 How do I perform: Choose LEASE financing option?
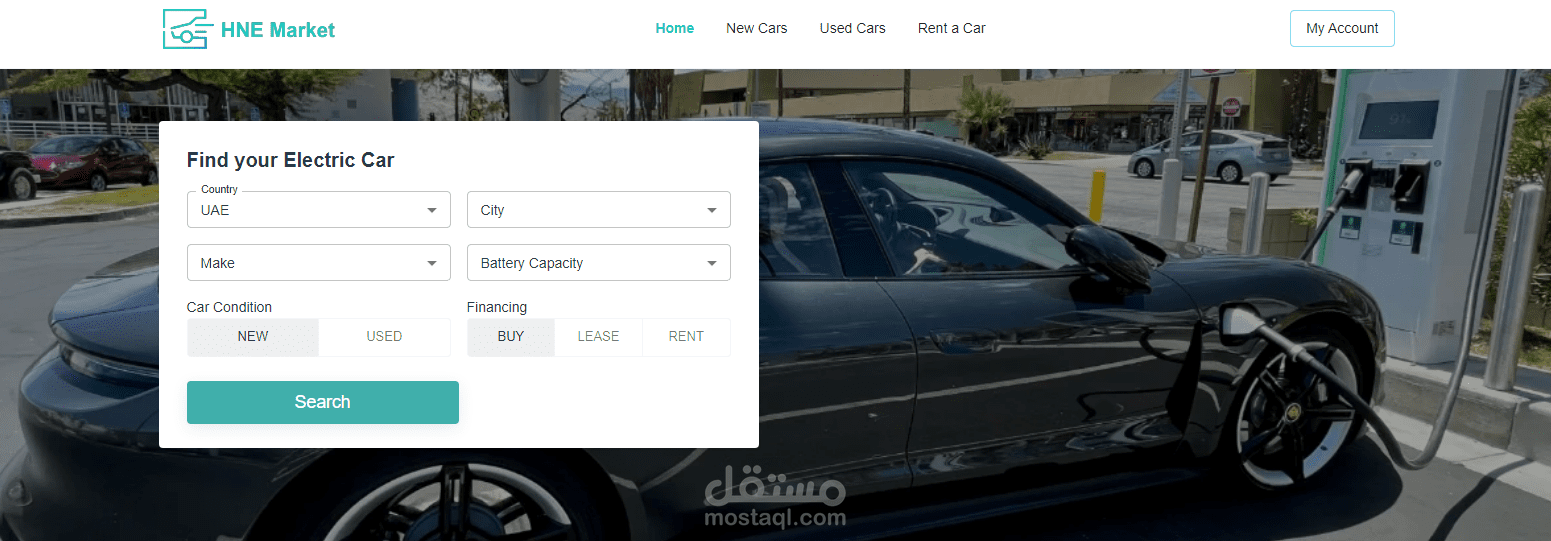pyautogui.click(x=599, y=337)
